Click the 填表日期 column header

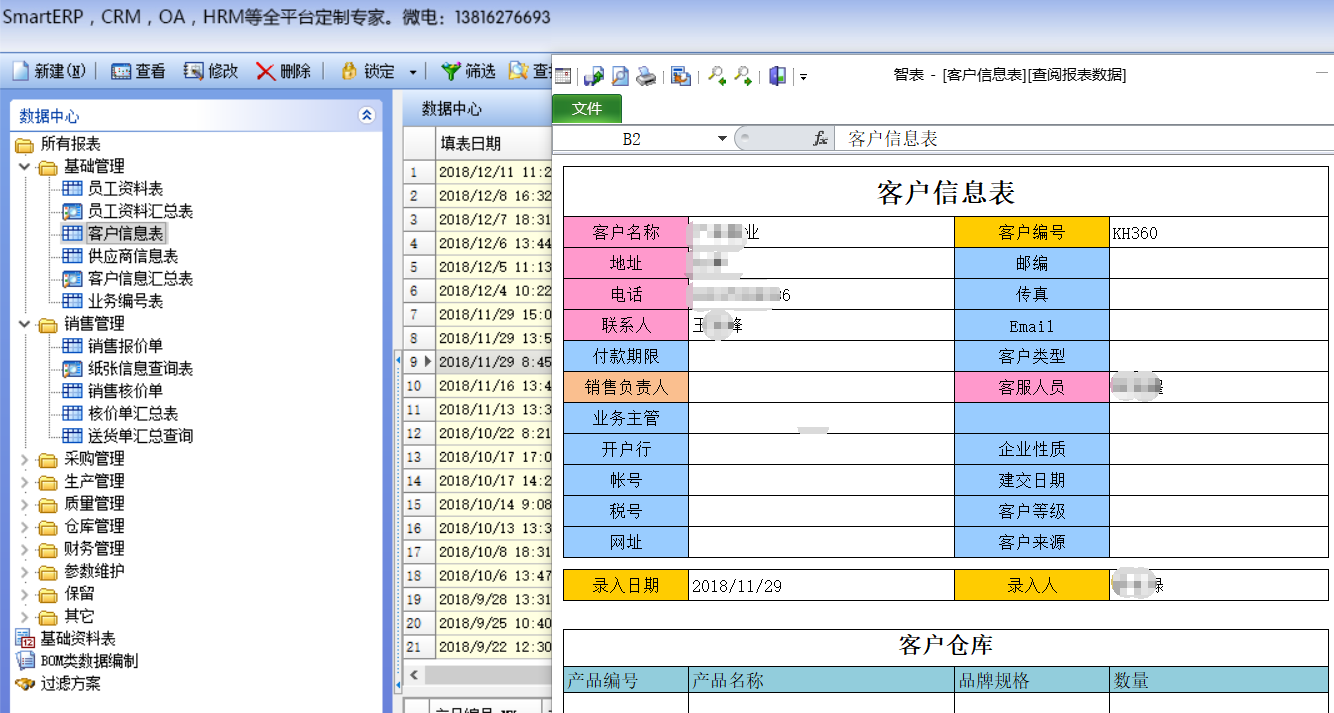(x=494, y=144)
